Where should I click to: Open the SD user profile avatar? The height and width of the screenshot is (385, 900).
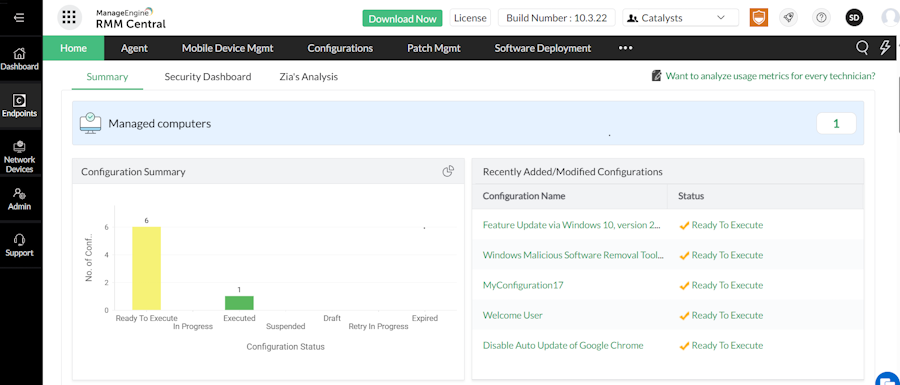[x=855, y=18]
